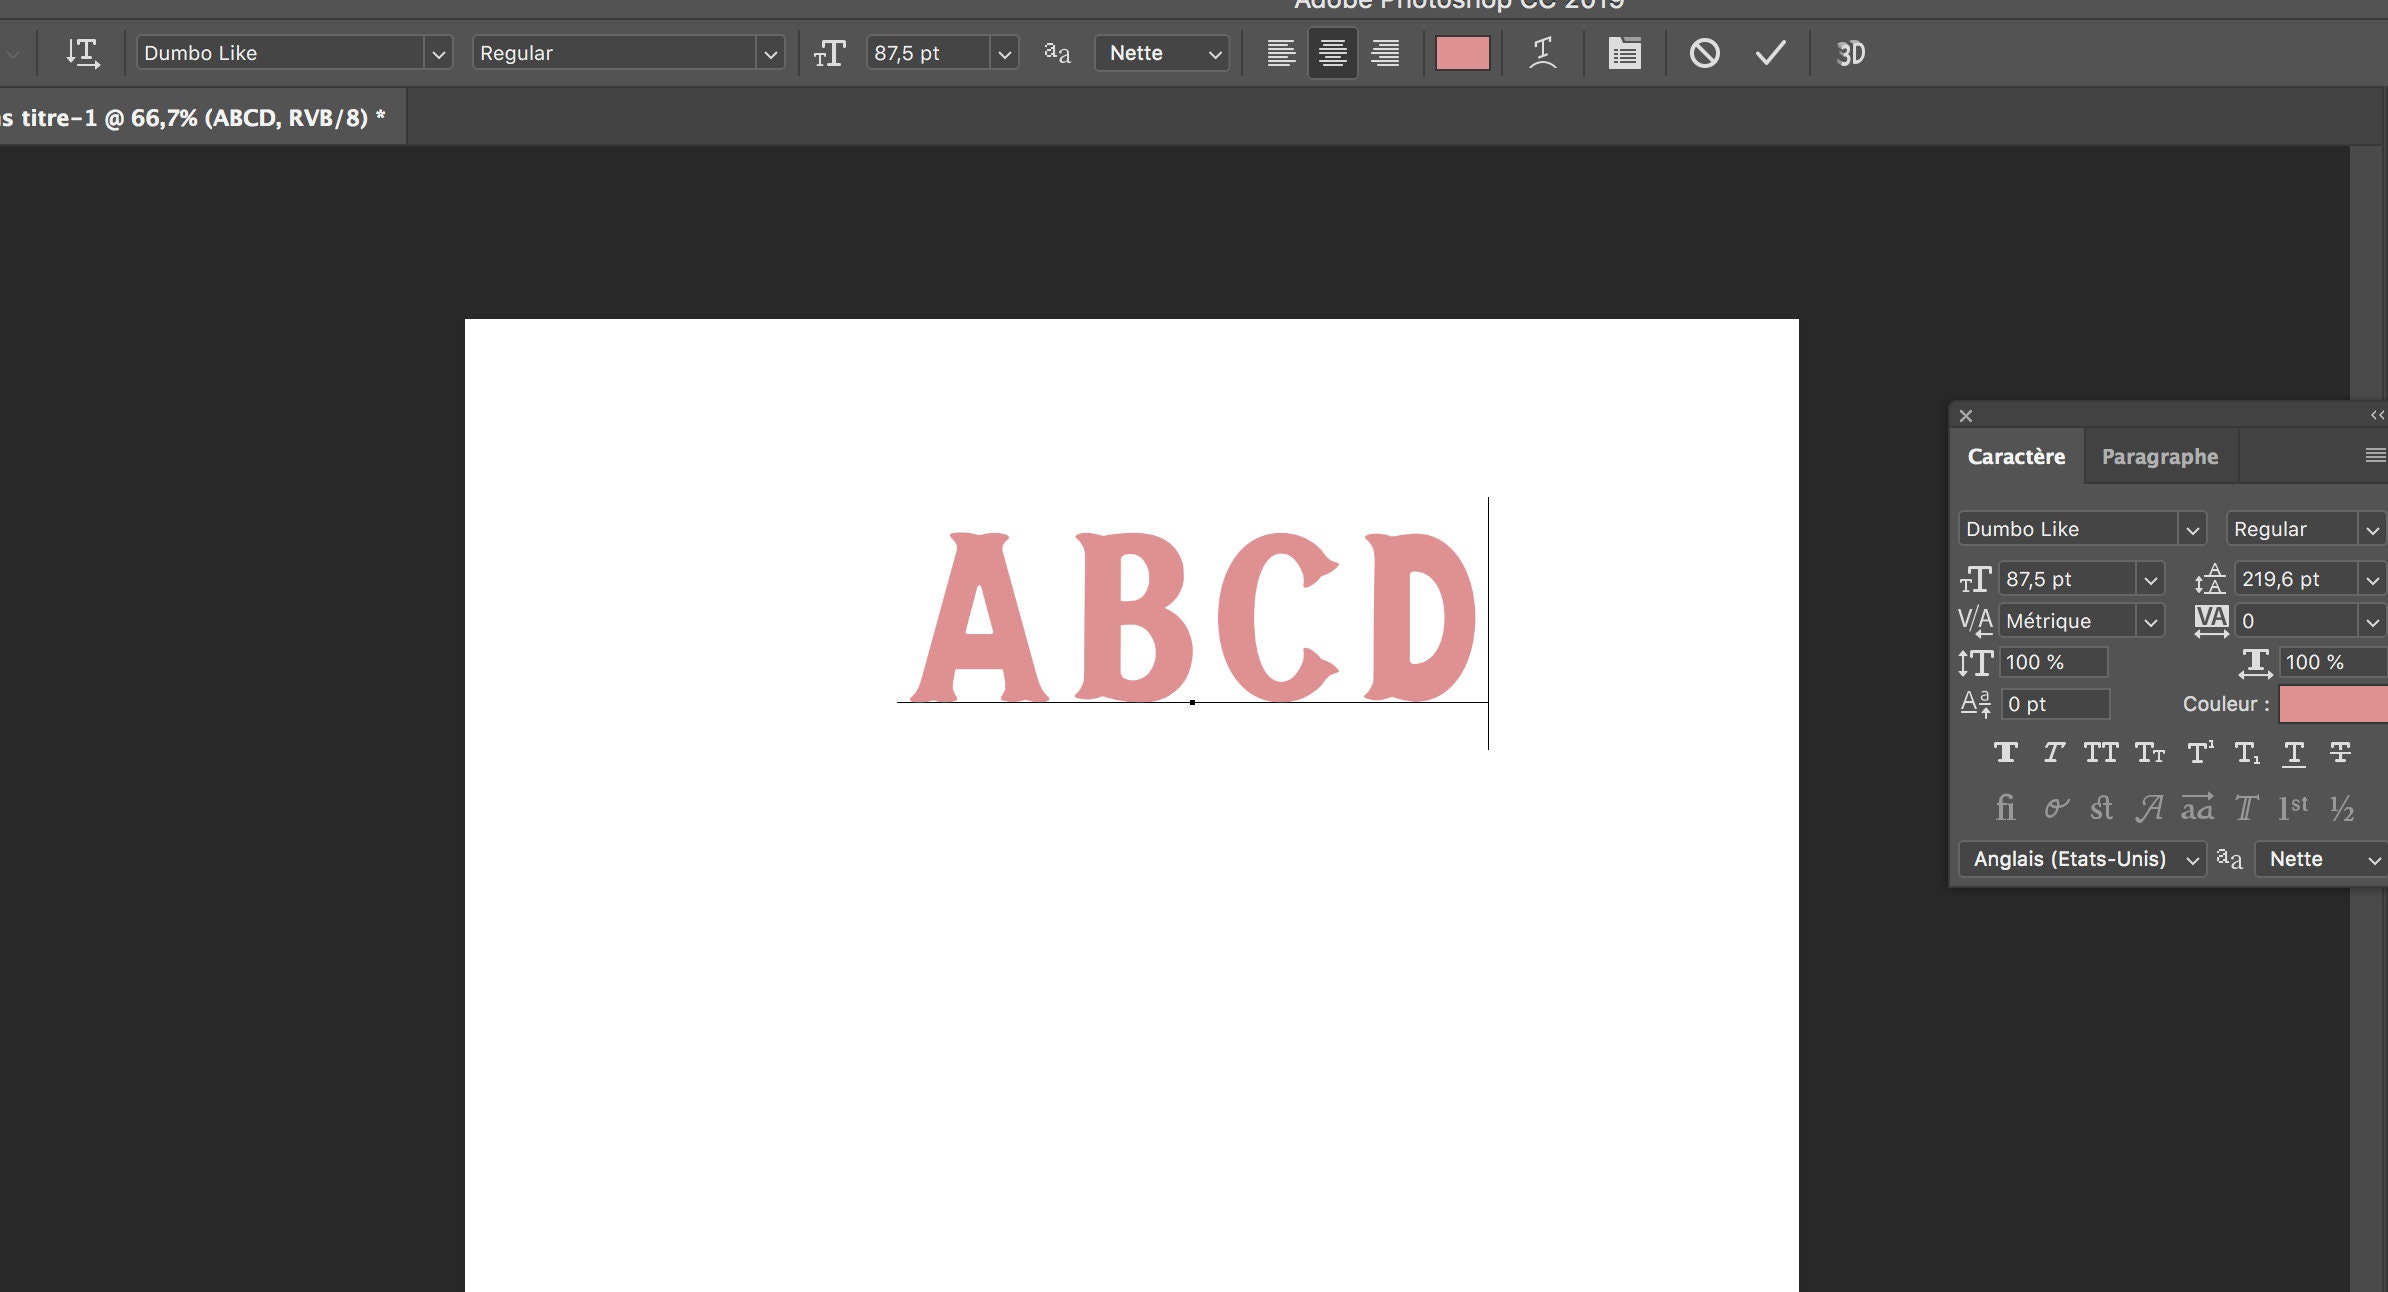Click the 3D icon in the options bar
The width and height of the screenshot is (2388, 1292).
pos(1850,53)
